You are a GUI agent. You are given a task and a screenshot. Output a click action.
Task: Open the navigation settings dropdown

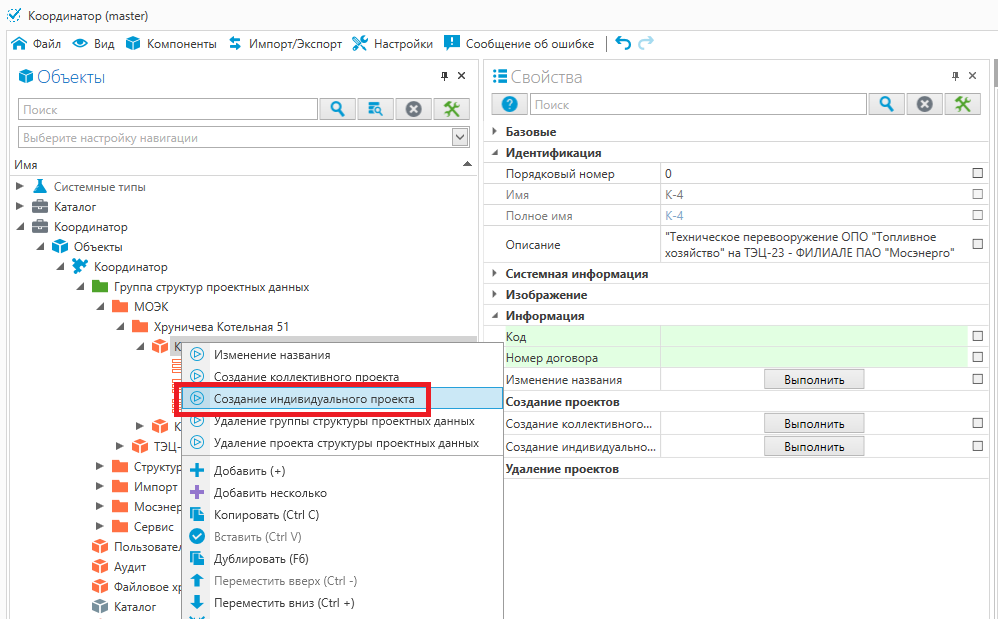460,137
